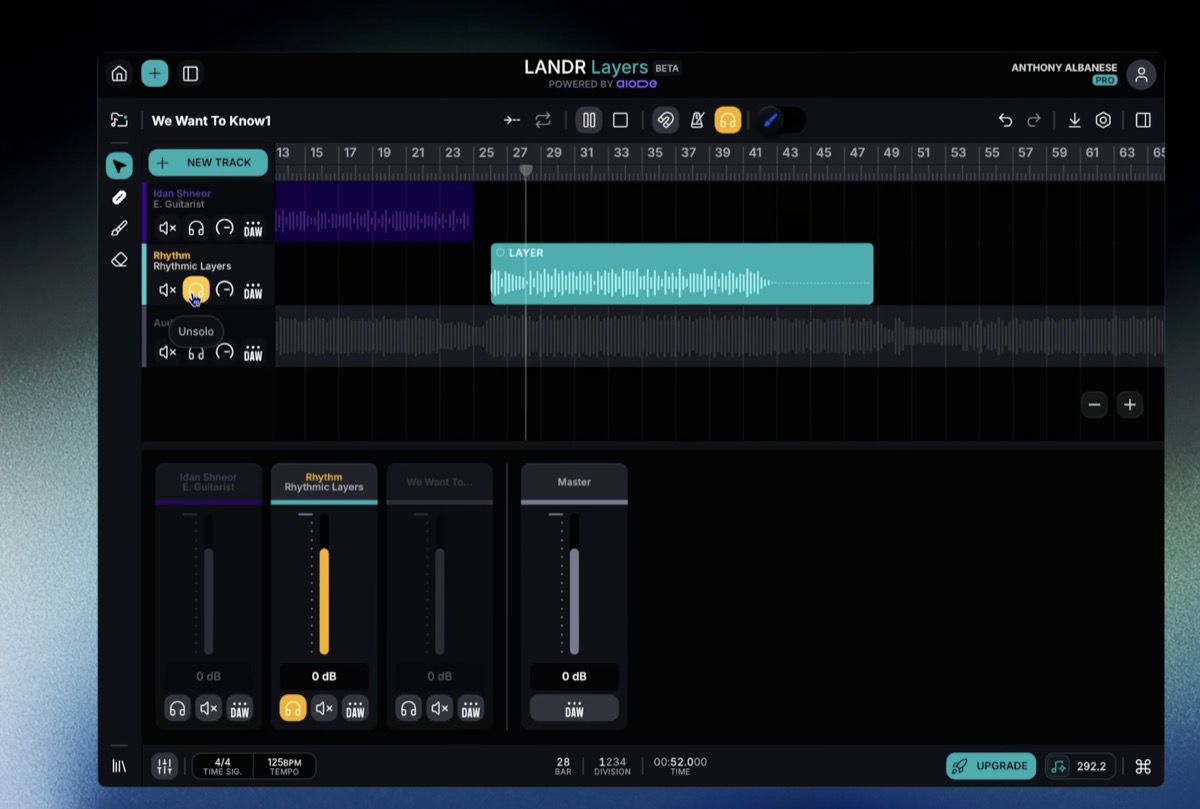Click the Upgrade button
The image size is (1200, 809).
pyautogui.click(x=991, y=766)
